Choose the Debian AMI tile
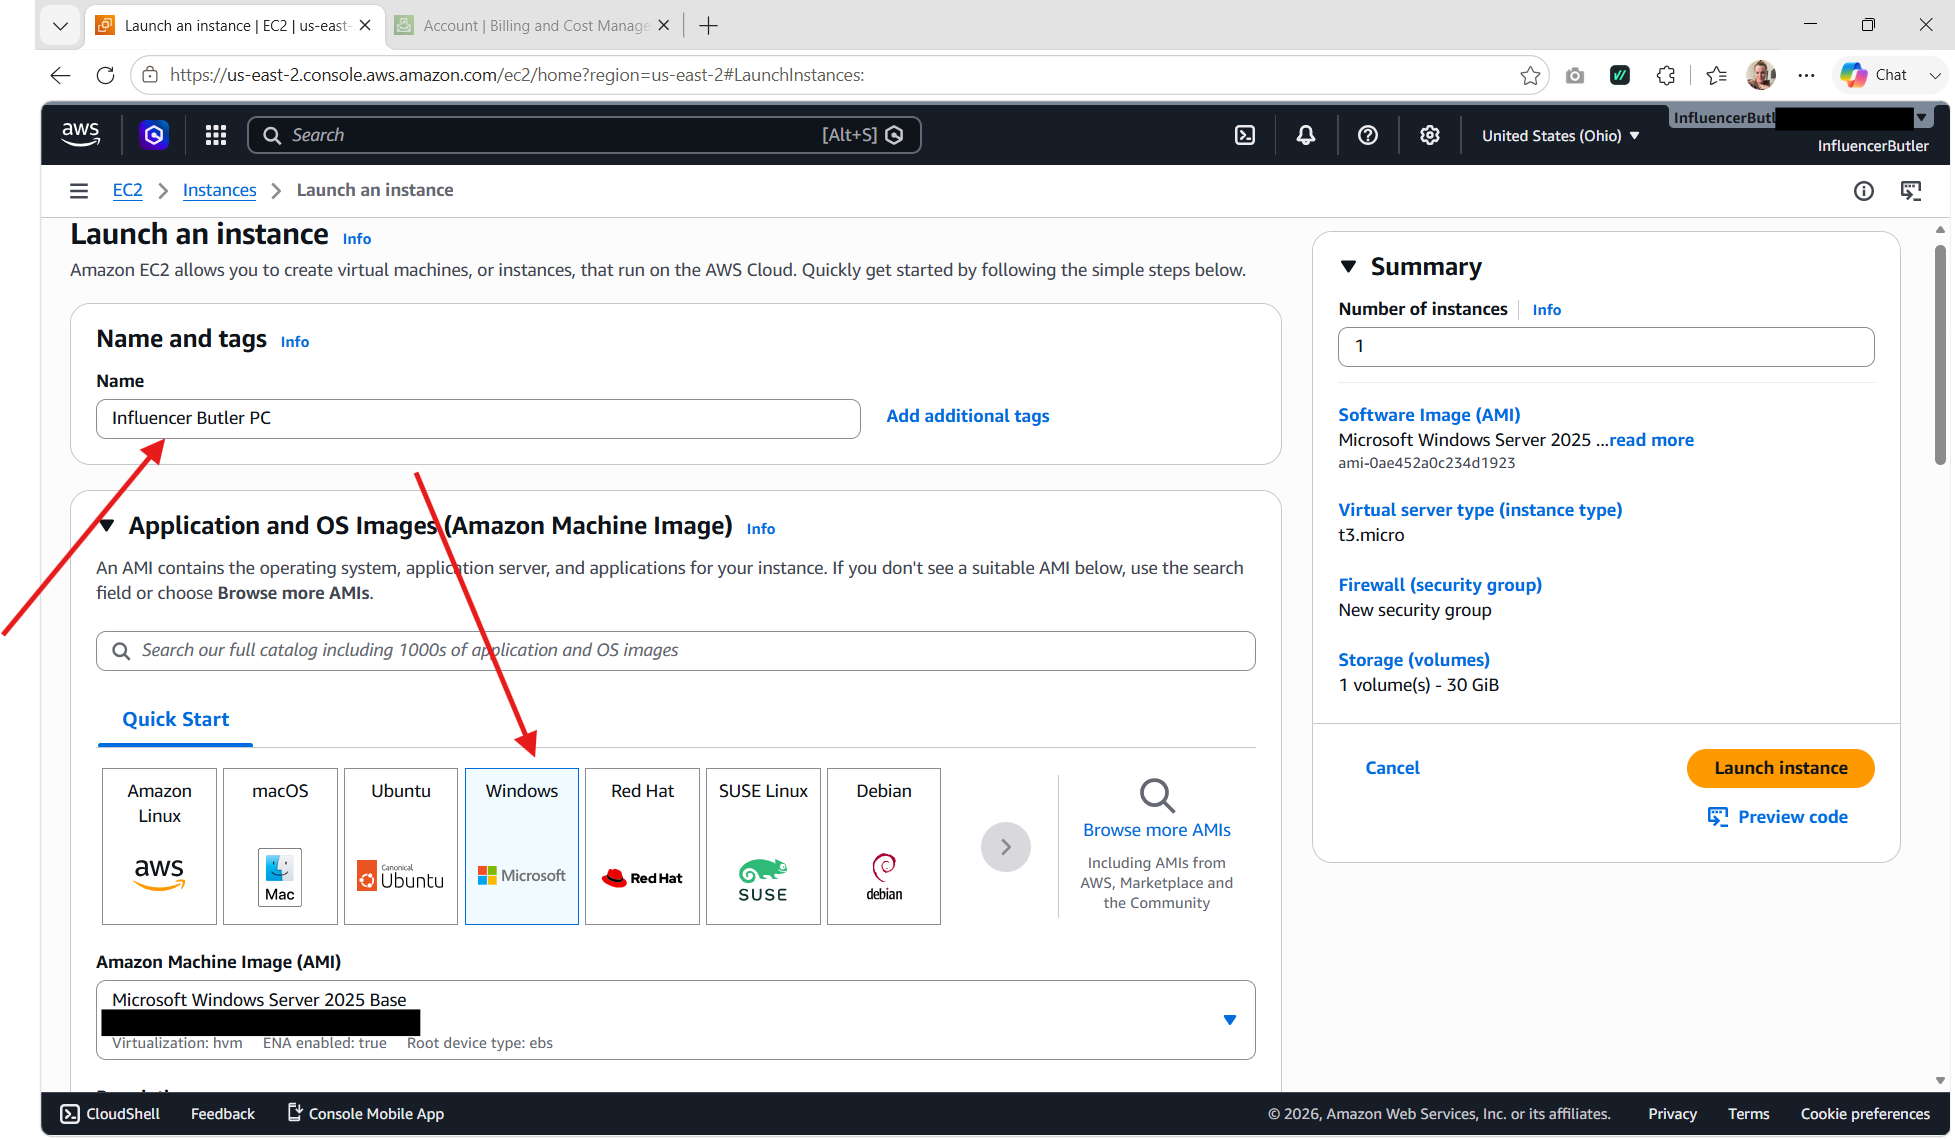The height and width of the screenshot is (1140, 1955). (x=884, y=846)
